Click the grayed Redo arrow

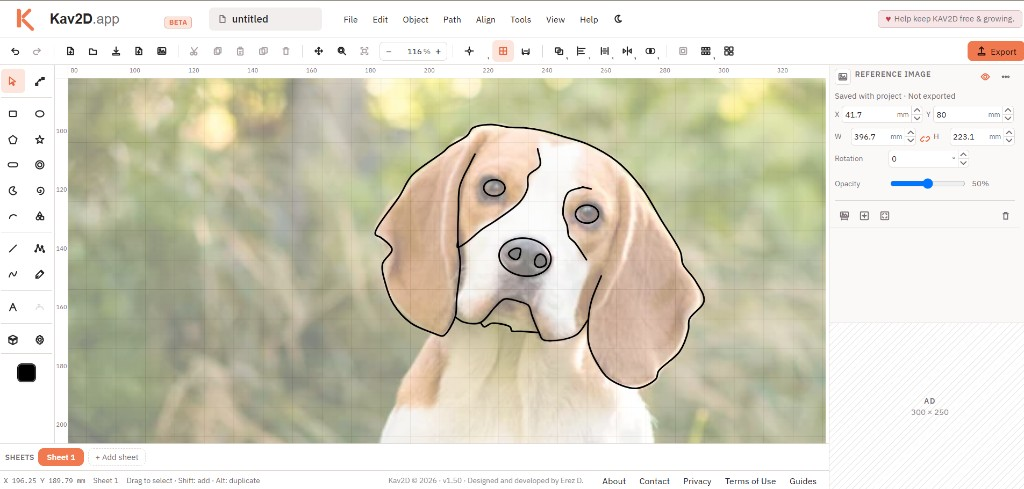[37, 51]
